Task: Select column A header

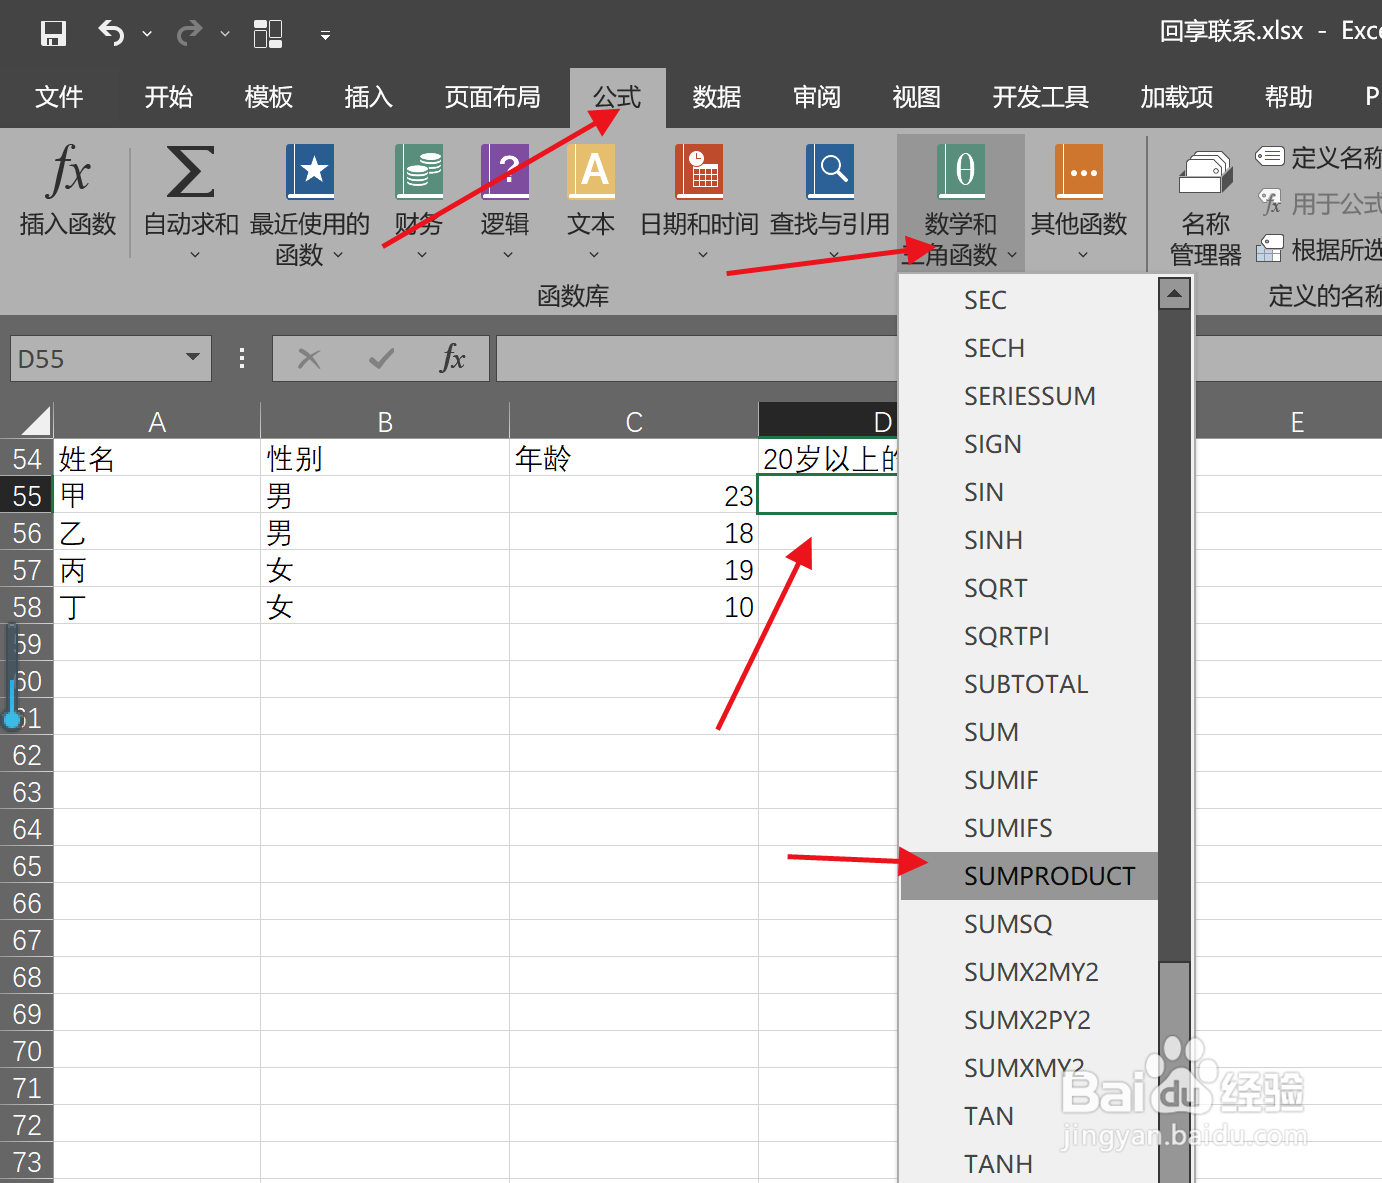Action: click(x=157, y=421)
